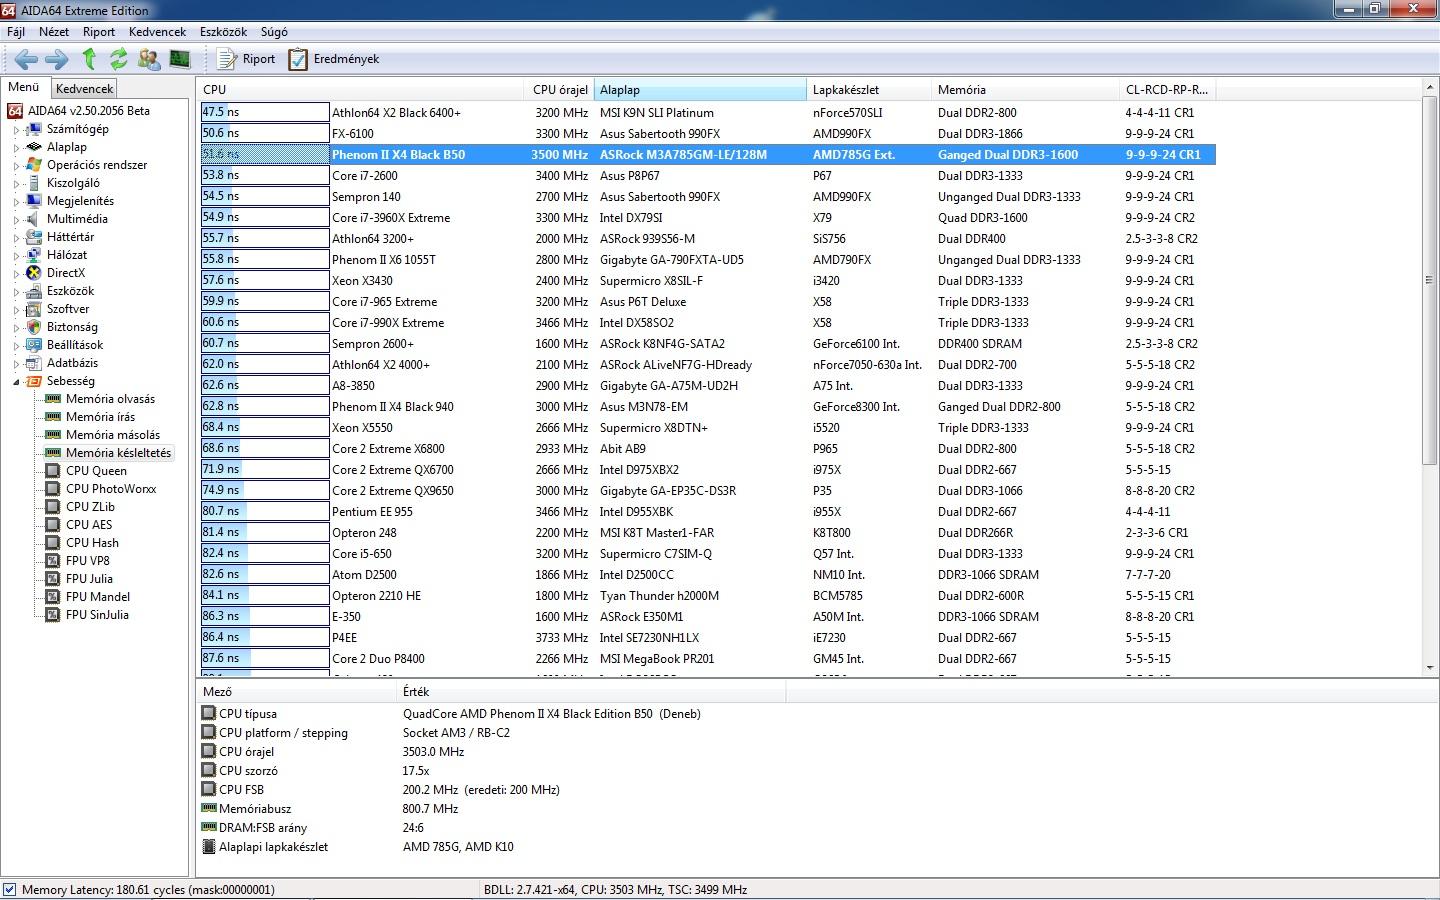Open Memória olvasás benchmark
The height and width of the screenshot is (900, 1440).
pyautogui.click(x=110, y=399)
